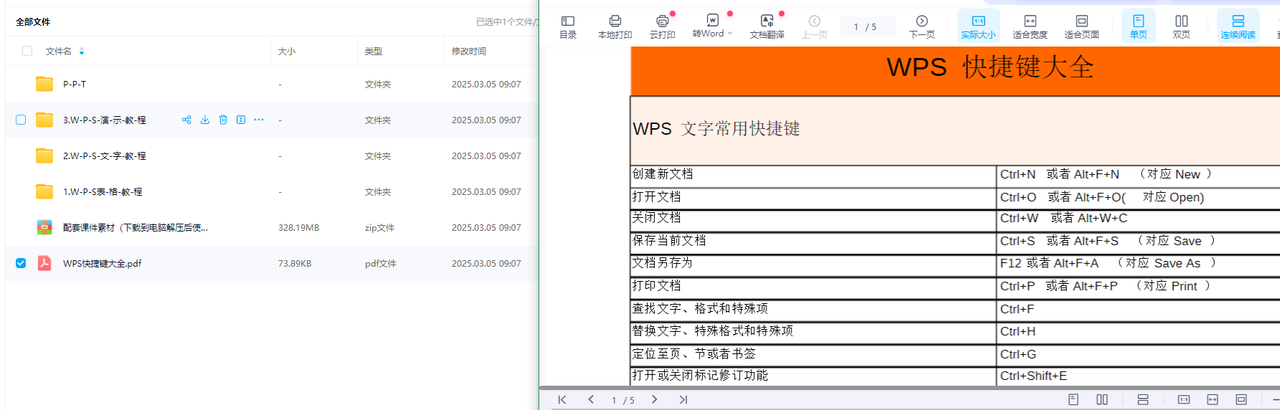
Task: Click the zip file icon of 配套课件素材
Action: 44,228
